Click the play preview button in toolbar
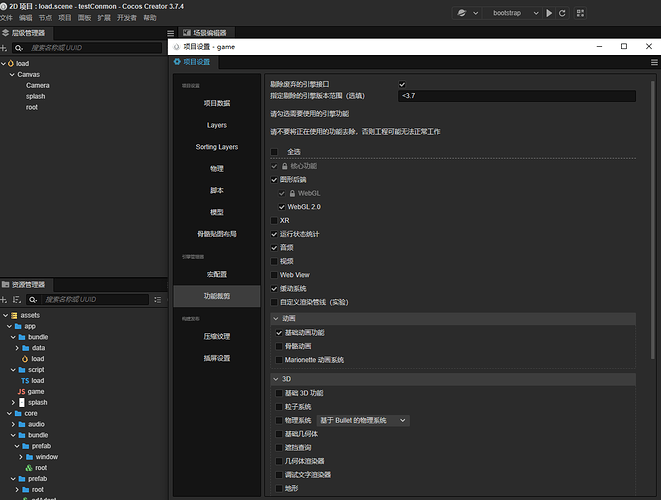 549,13
